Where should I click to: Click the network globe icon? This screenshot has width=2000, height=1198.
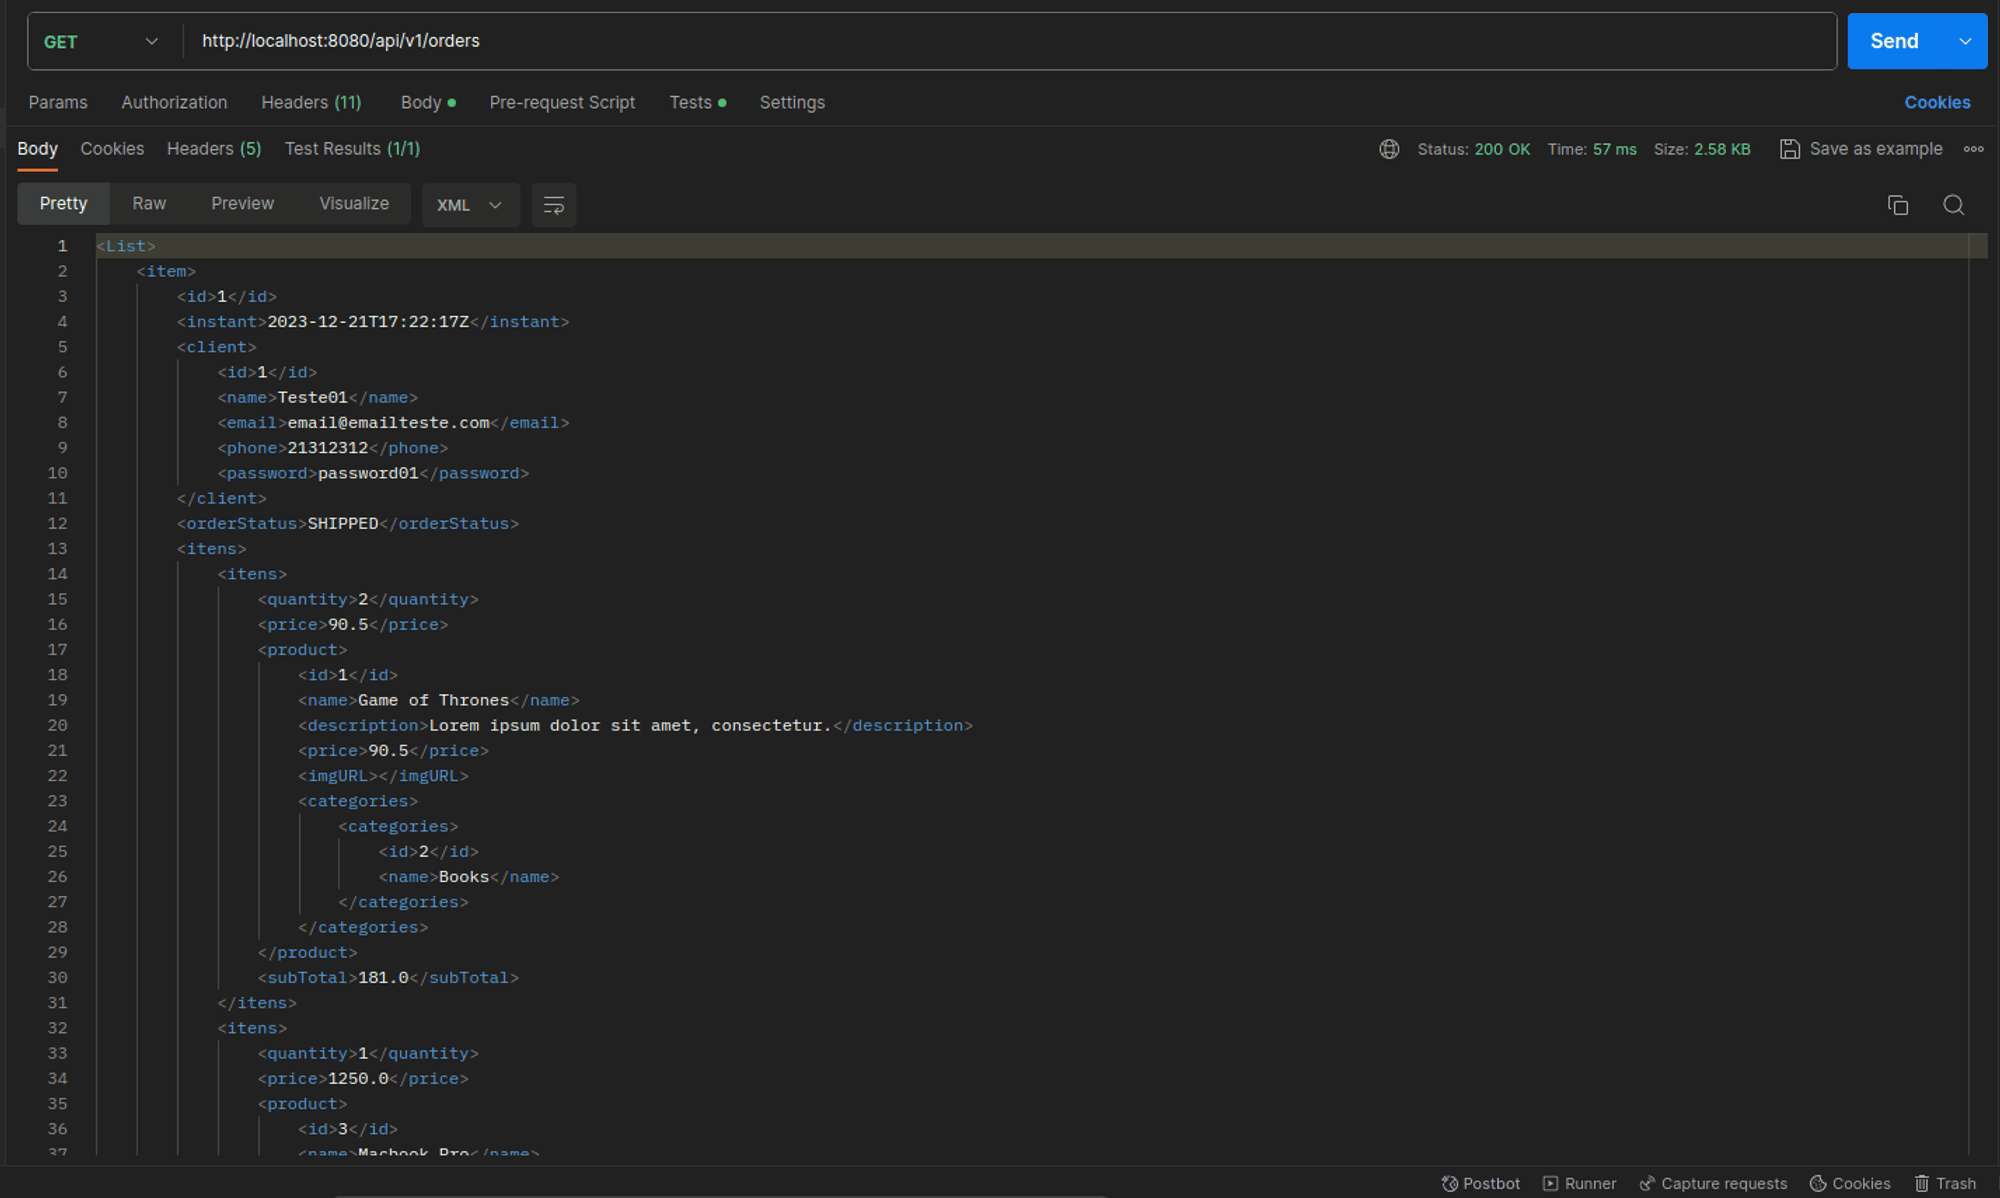pos(1389,149)
